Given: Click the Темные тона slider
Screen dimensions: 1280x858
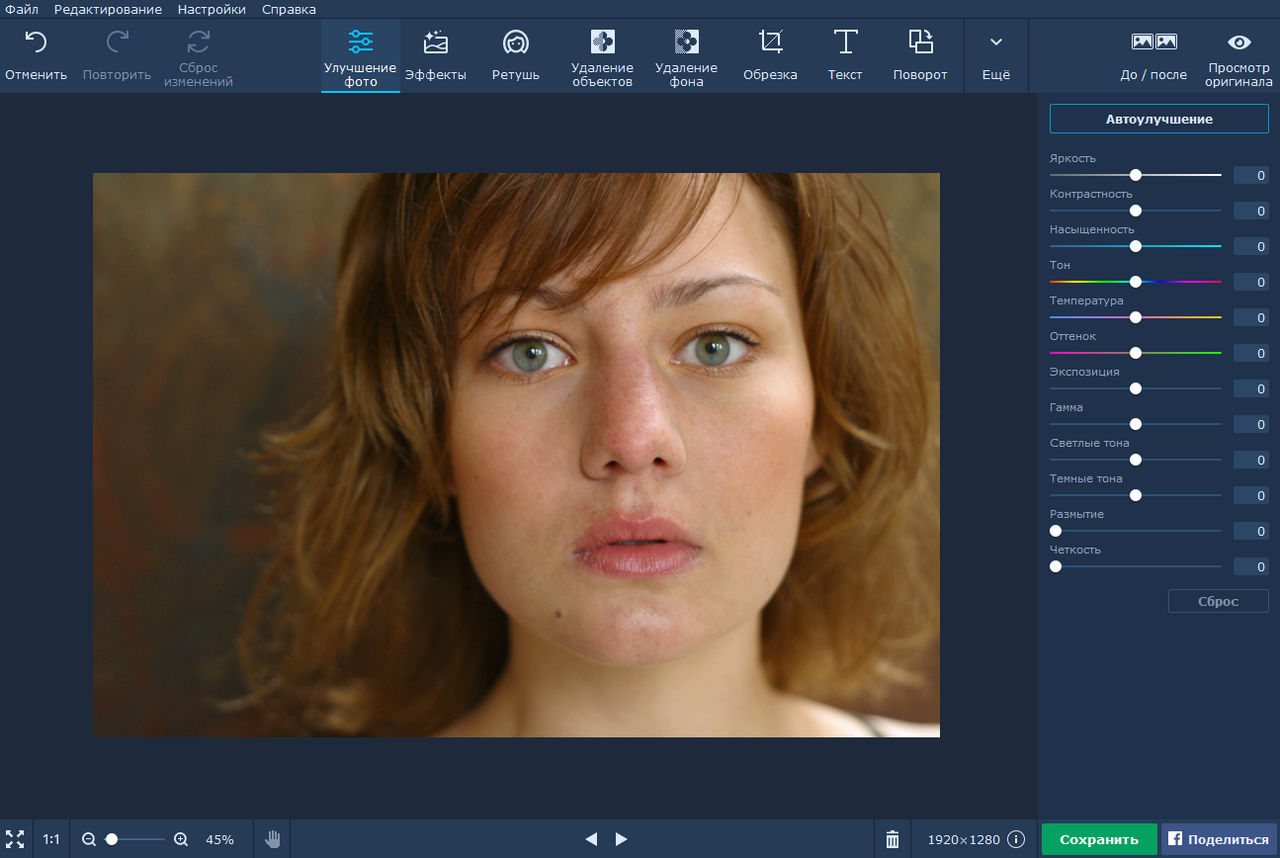Looking at the screenshot, I should [x=1136, y=495].
